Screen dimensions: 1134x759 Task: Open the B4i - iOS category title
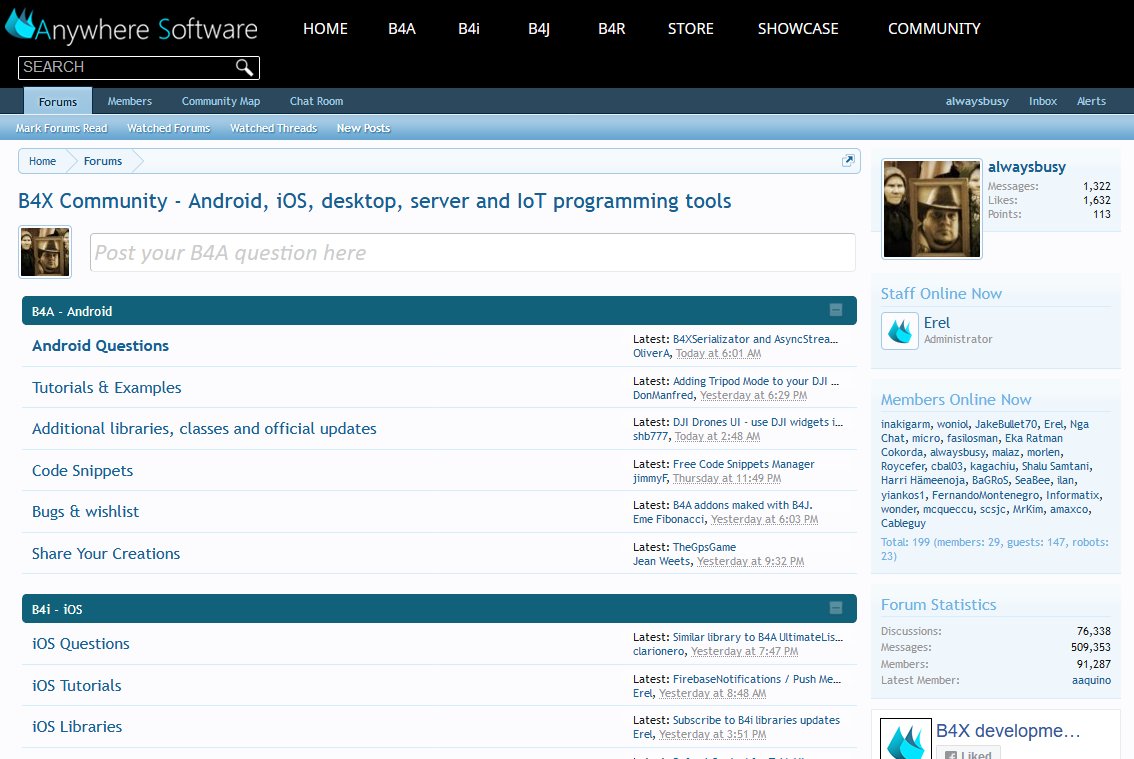pyautogui.click(x=56, y=609)
